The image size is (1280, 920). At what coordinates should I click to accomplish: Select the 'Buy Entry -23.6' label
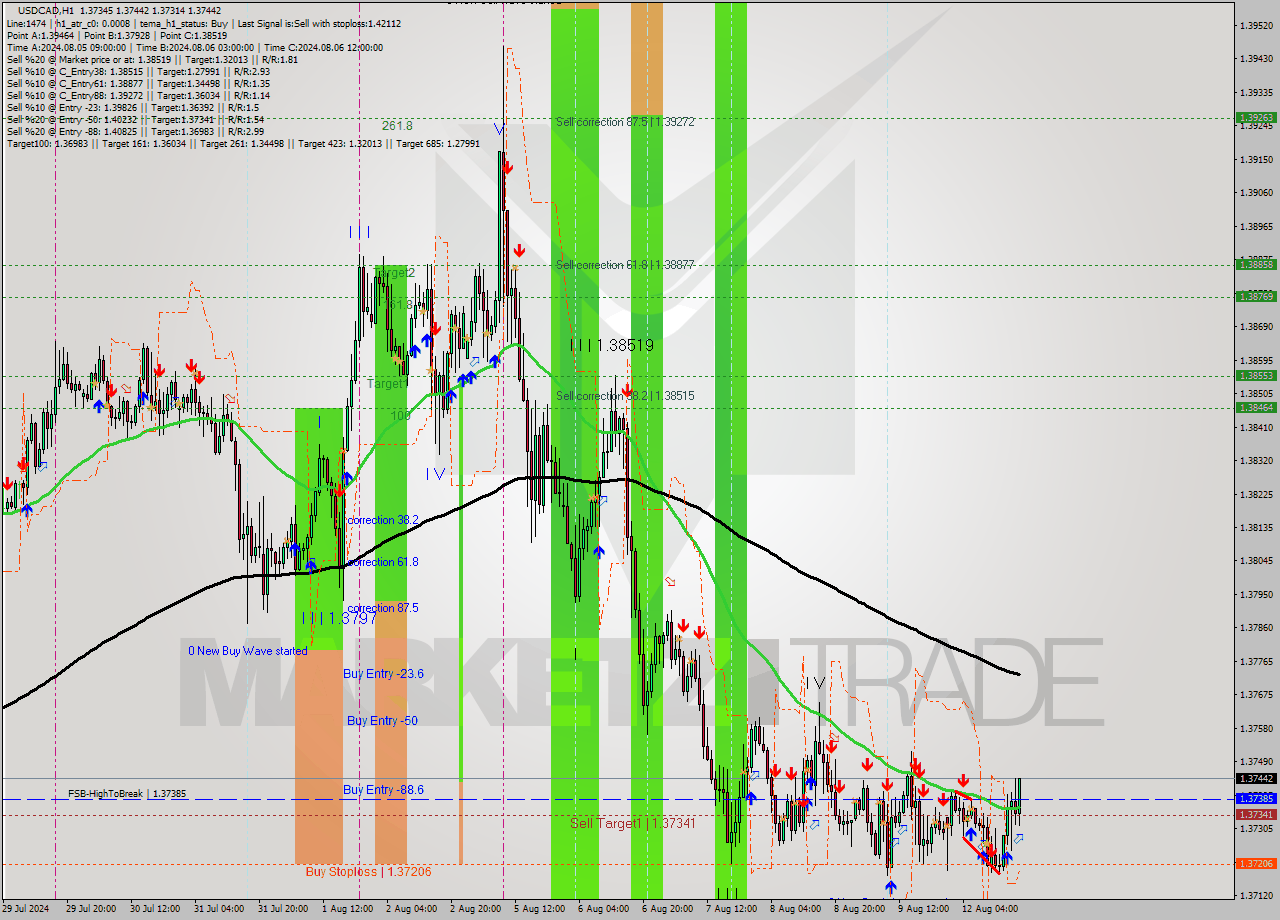[x=384, y=674]
